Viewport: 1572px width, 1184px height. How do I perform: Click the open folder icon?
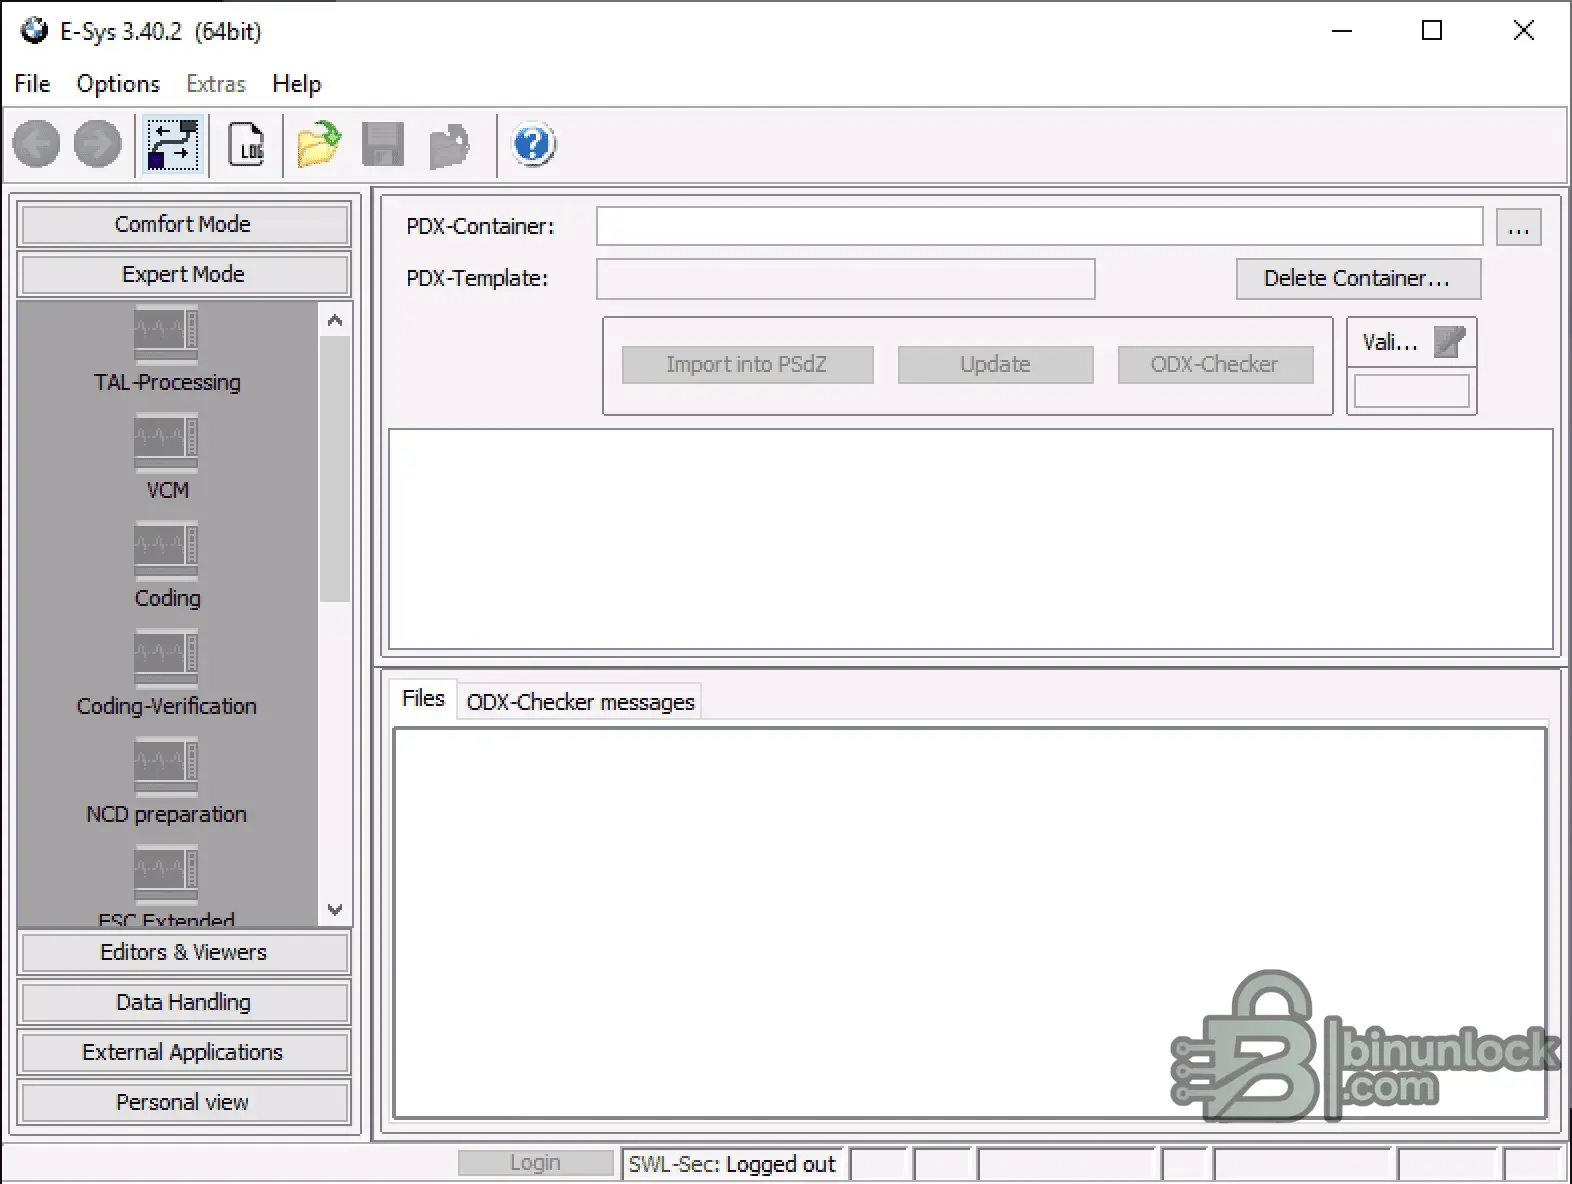[319, 145]
